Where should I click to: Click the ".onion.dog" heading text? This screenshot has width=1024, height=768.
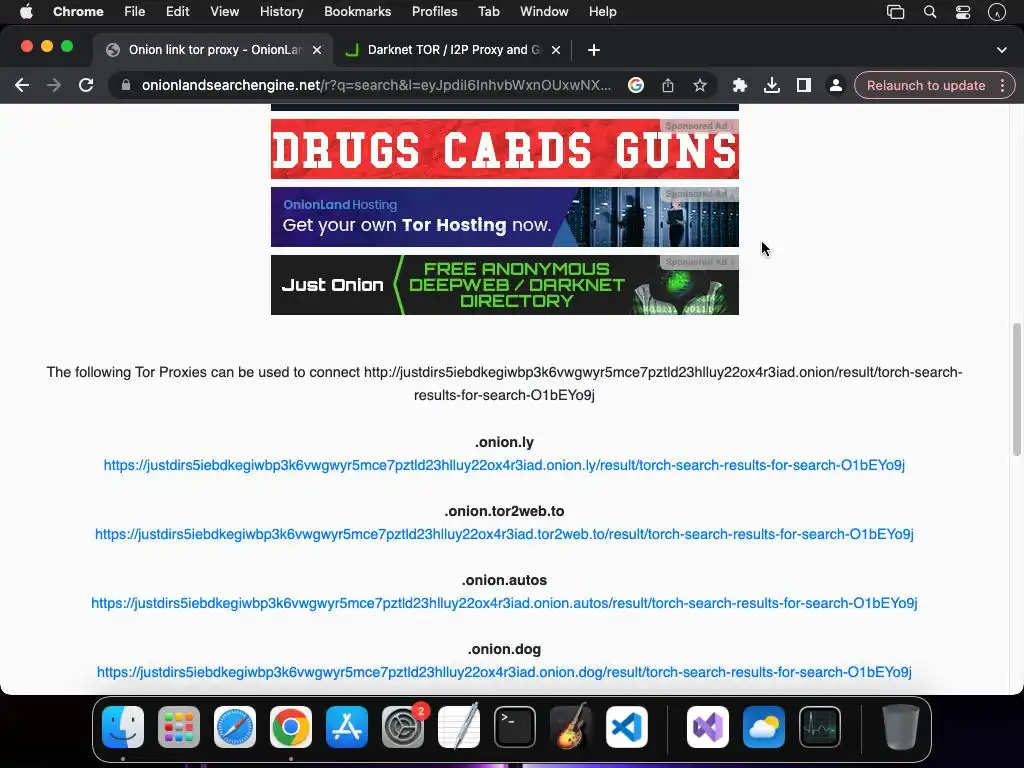tap(504, 649)
